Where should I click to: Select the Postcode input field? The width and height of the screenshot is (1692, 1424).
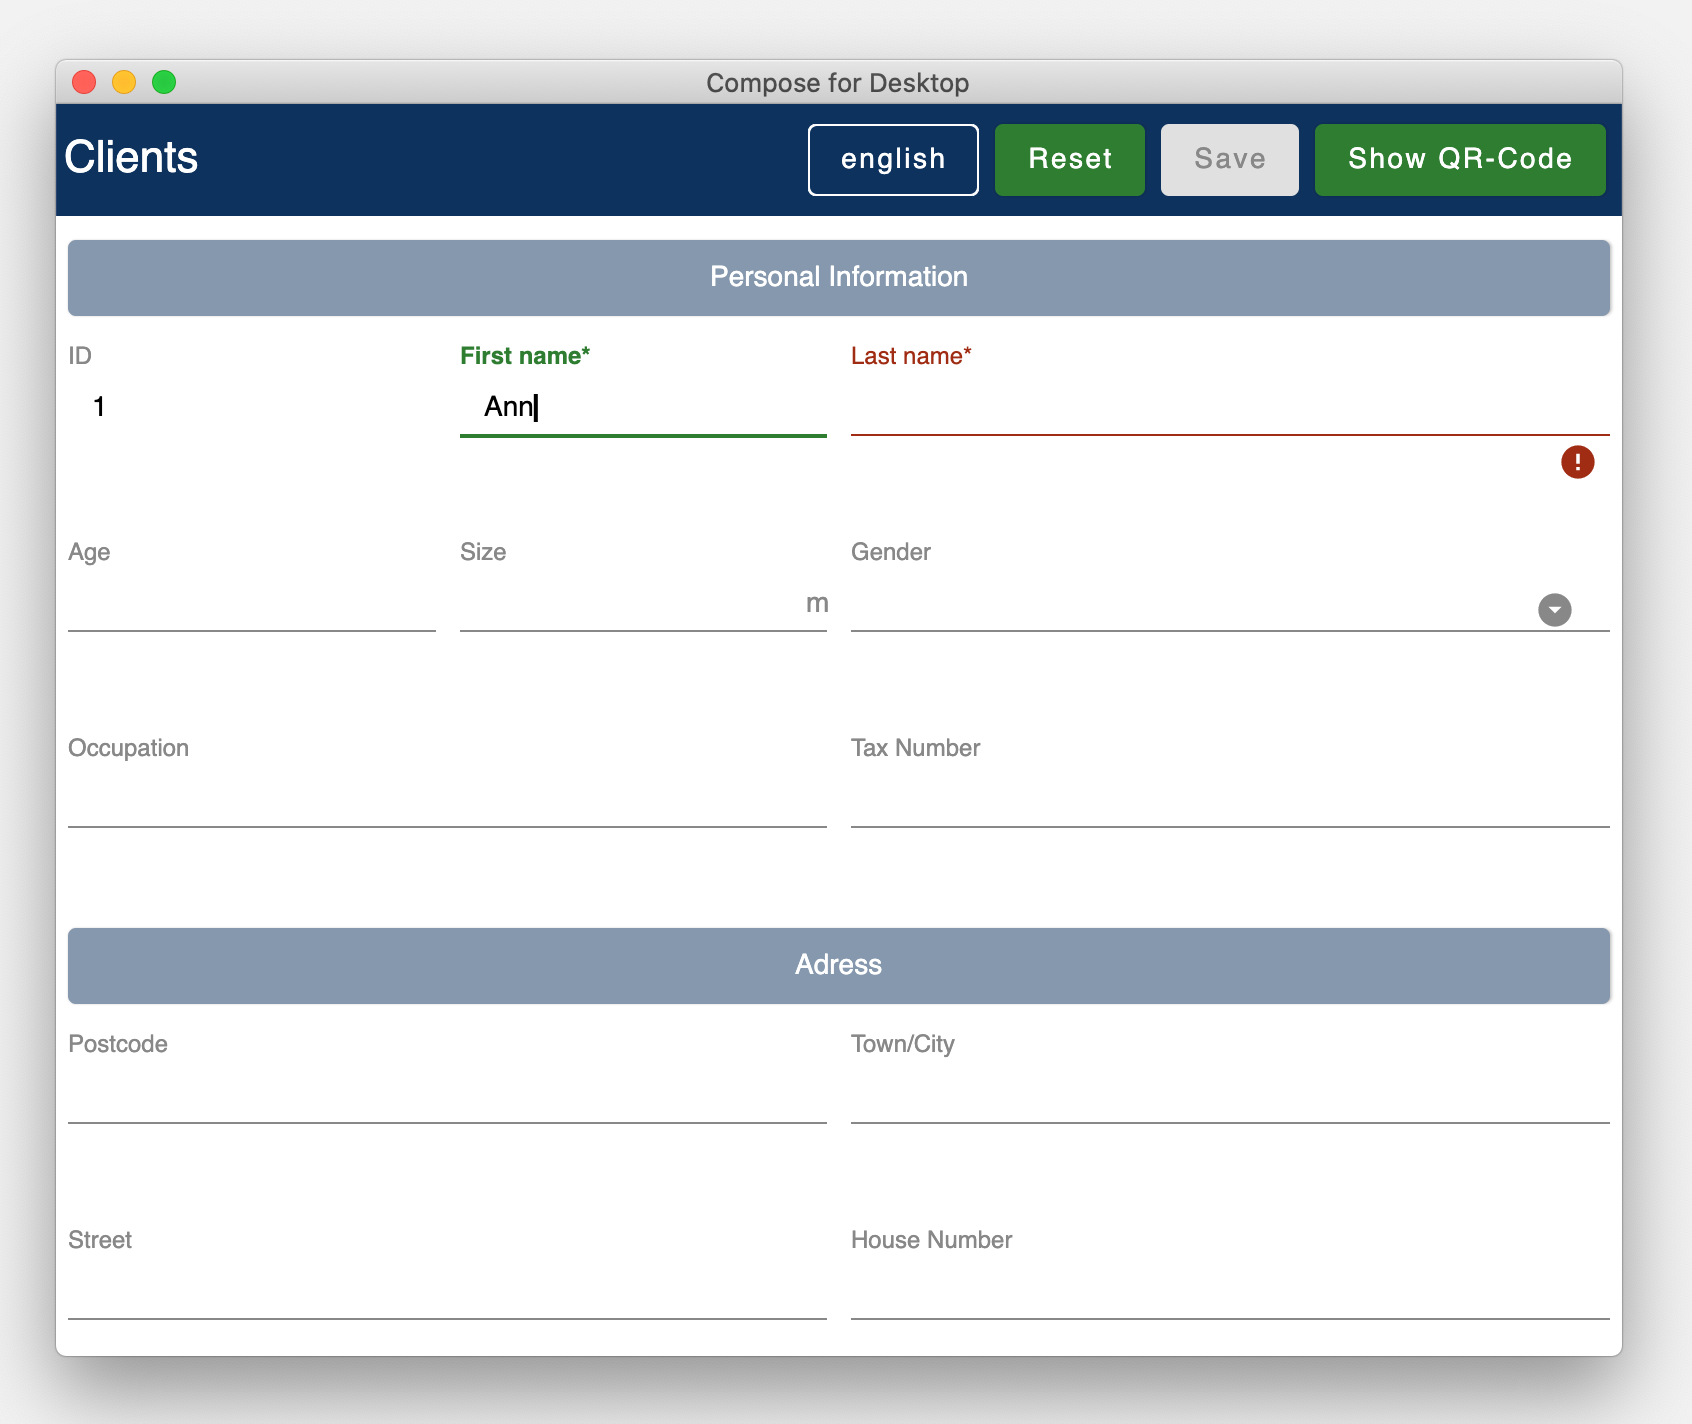447,1096
